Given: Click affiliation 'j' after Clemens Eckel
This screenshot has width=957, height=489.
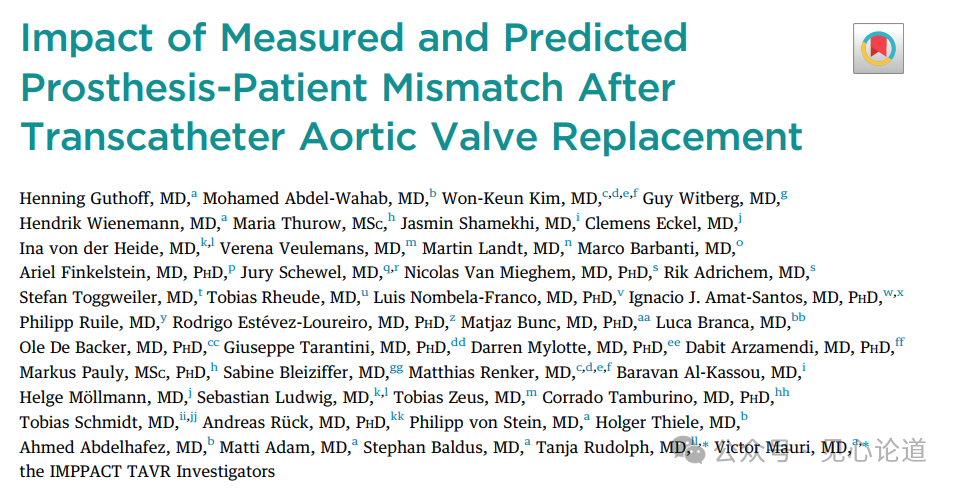Looking at the screenshot, I should pos(739,218).
